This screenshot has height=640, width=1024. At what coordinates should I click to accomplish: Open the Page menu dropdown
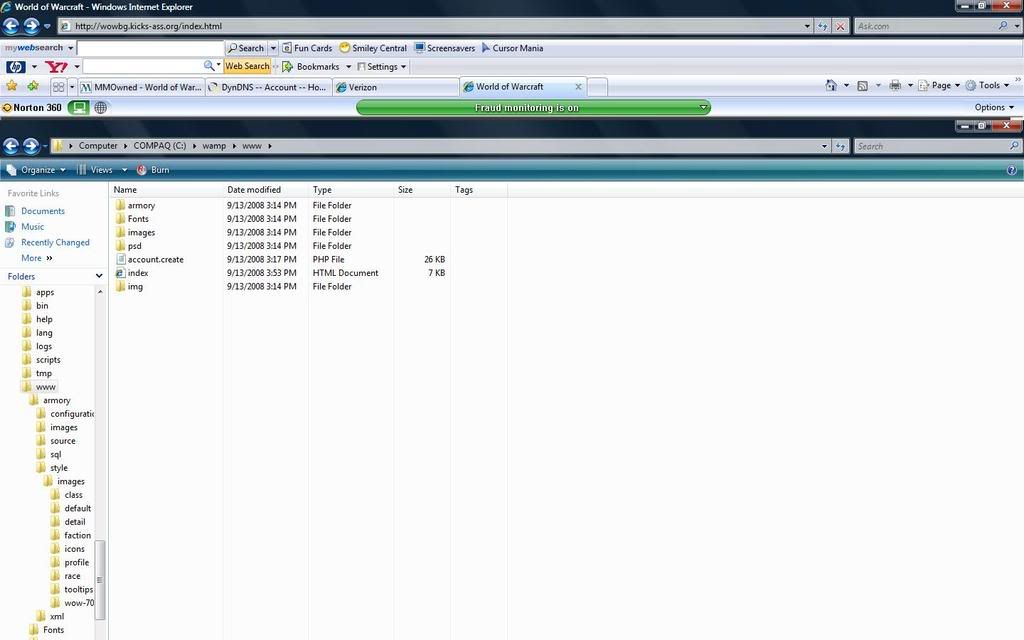[x=939, y=86]
